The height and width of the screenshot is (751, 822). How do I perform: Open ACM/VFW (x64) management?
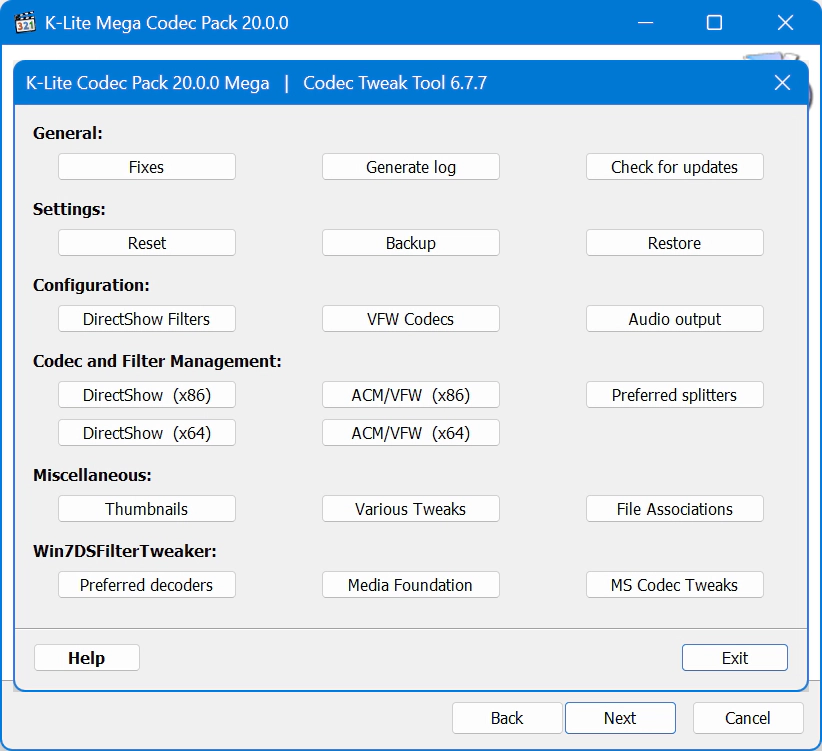(x=410, y=433)
